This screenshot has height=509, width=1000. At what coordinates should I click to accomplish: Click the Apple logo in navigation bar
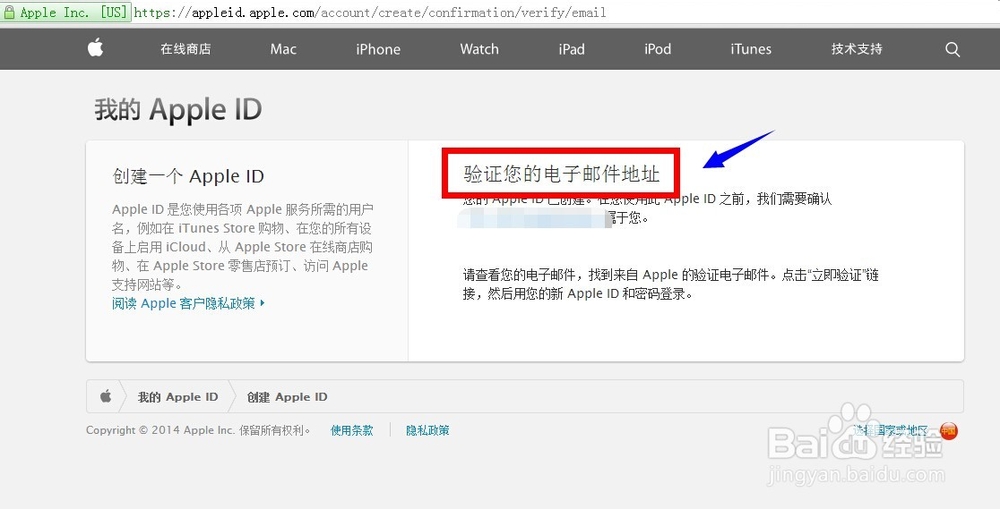point(96,48)
